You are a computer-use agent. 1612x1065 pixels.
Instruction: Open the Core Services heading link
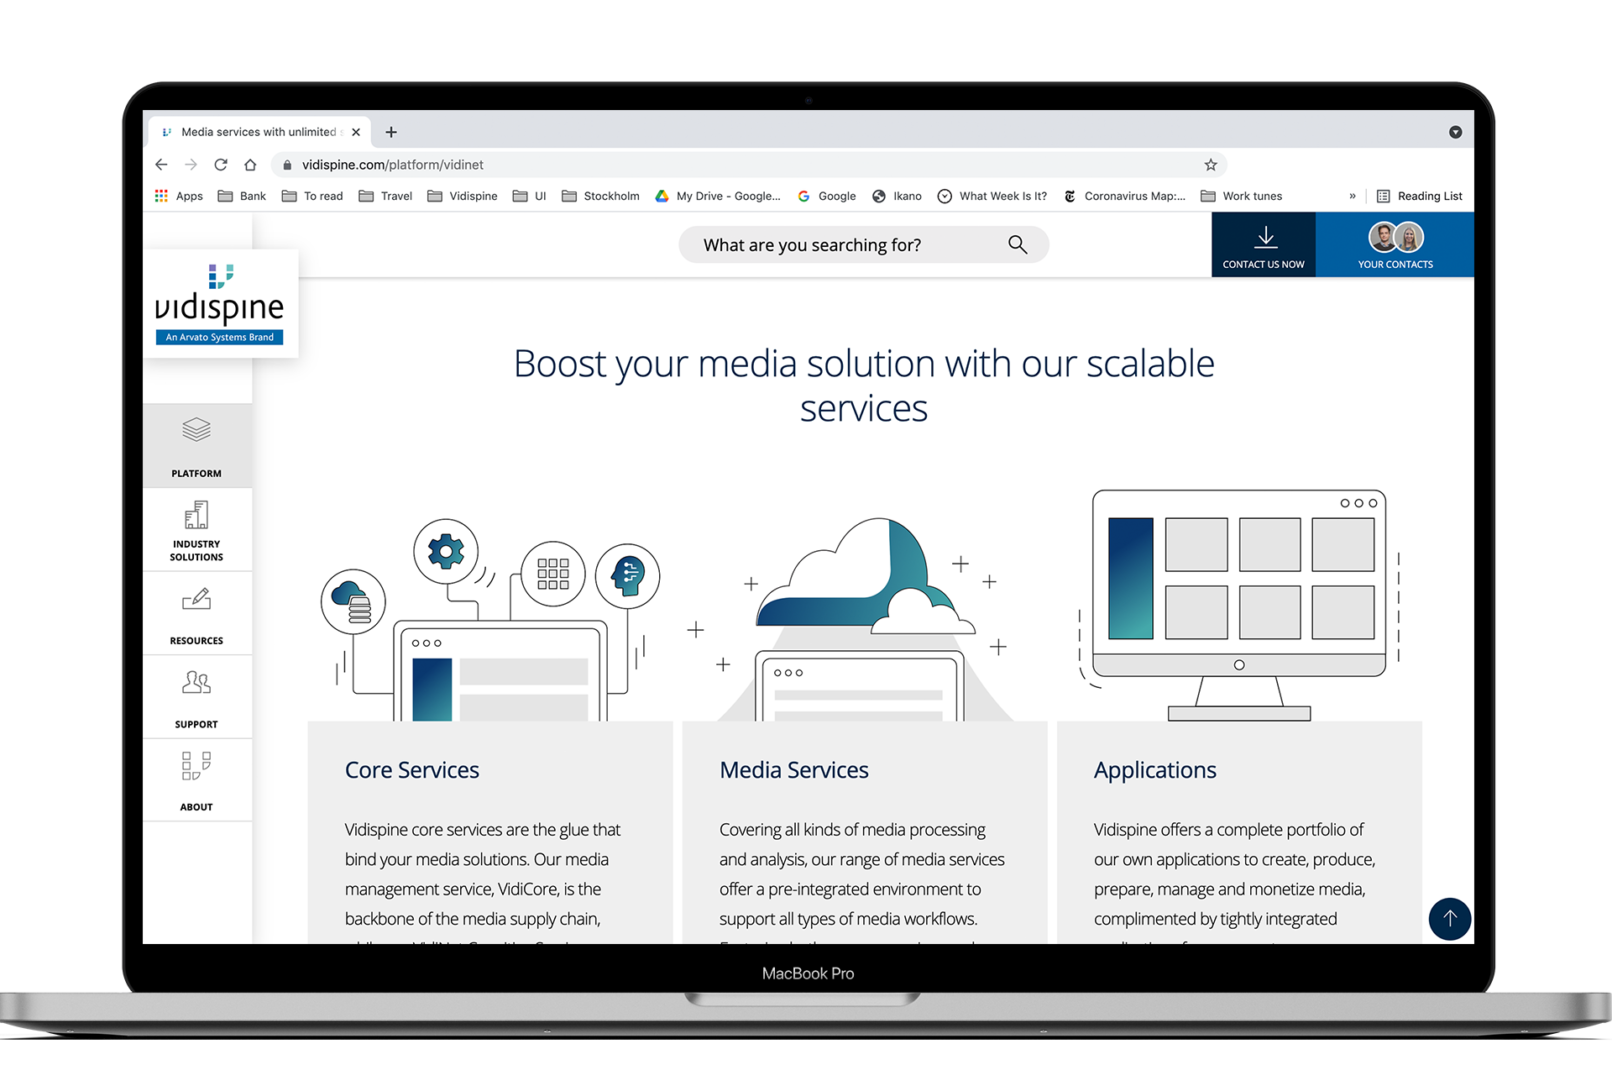pos(412,770)
